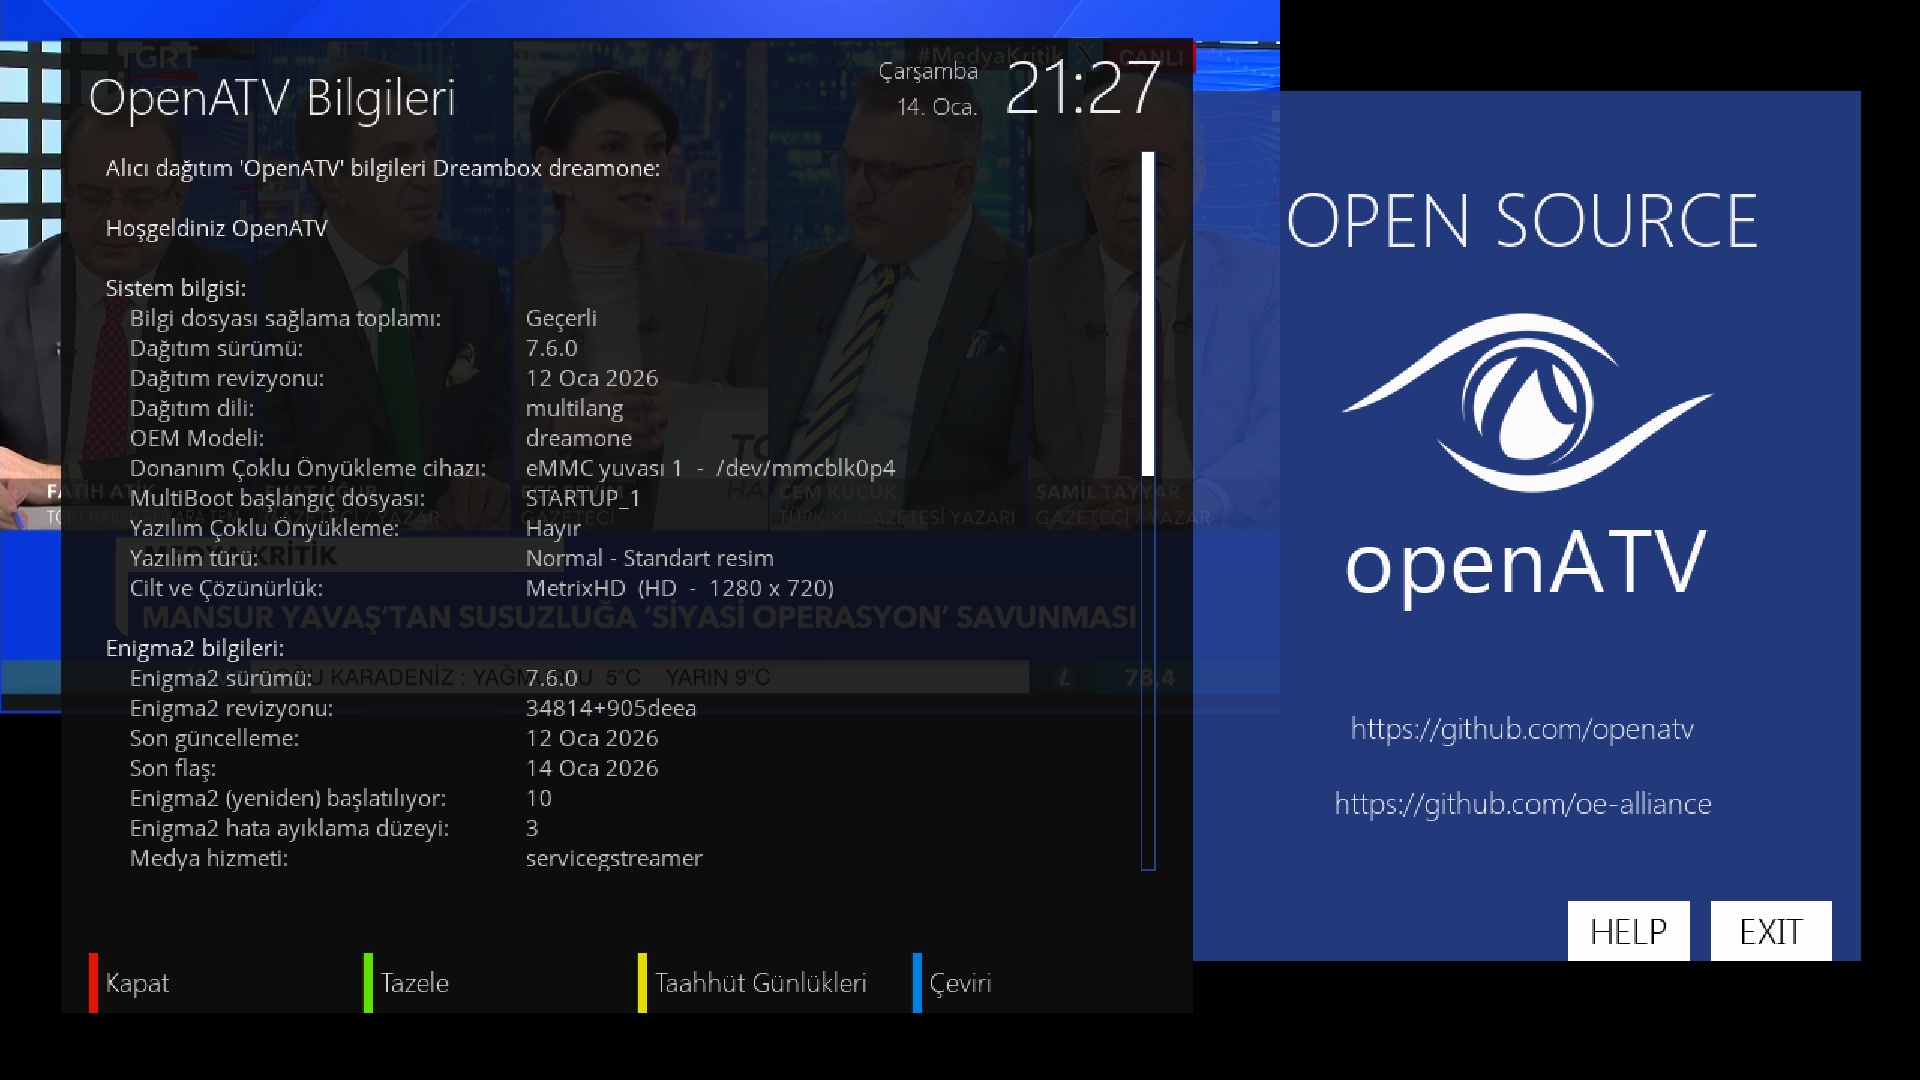Click the HELP button
This screenshot has height=1080, width=1920.
click(x=1628, y=931)
